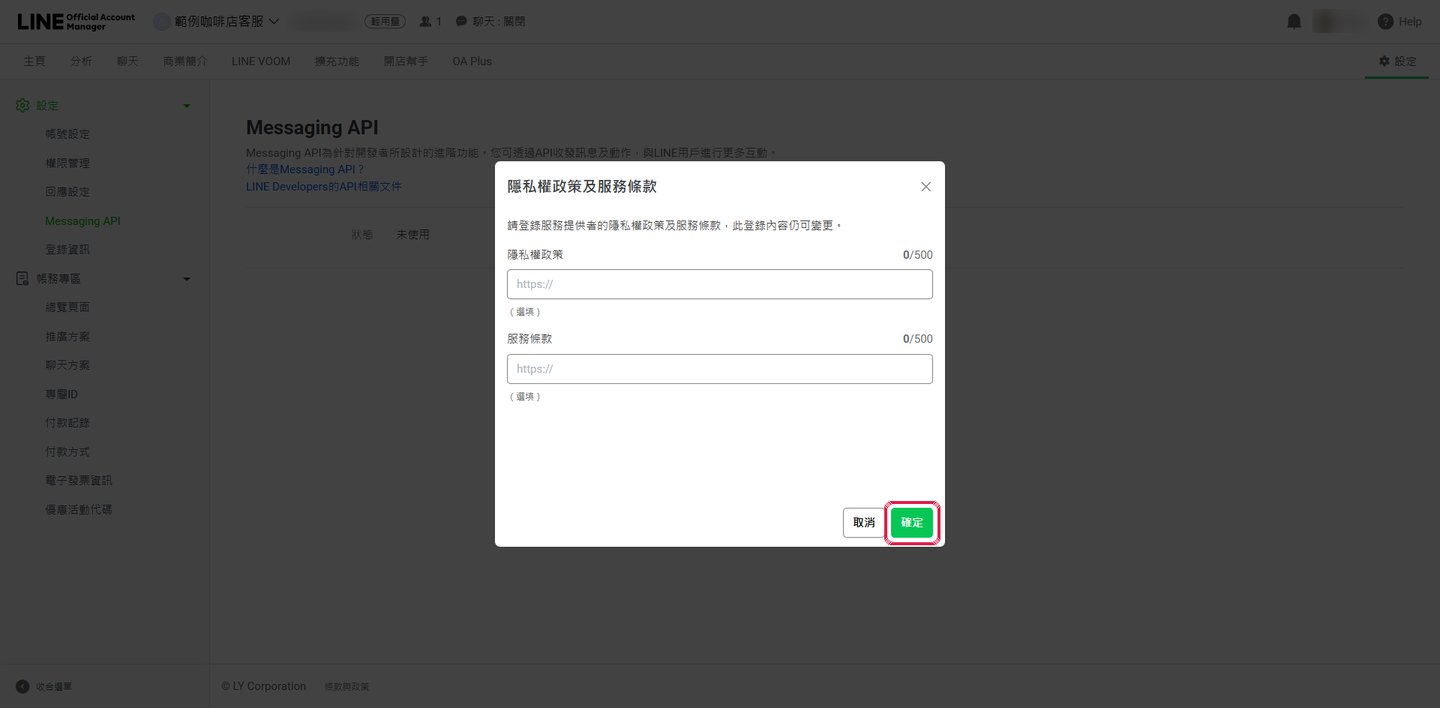The image size is (1440, 708).
Task: Open the LINE VOOM tab
Action: pos(261,61)
